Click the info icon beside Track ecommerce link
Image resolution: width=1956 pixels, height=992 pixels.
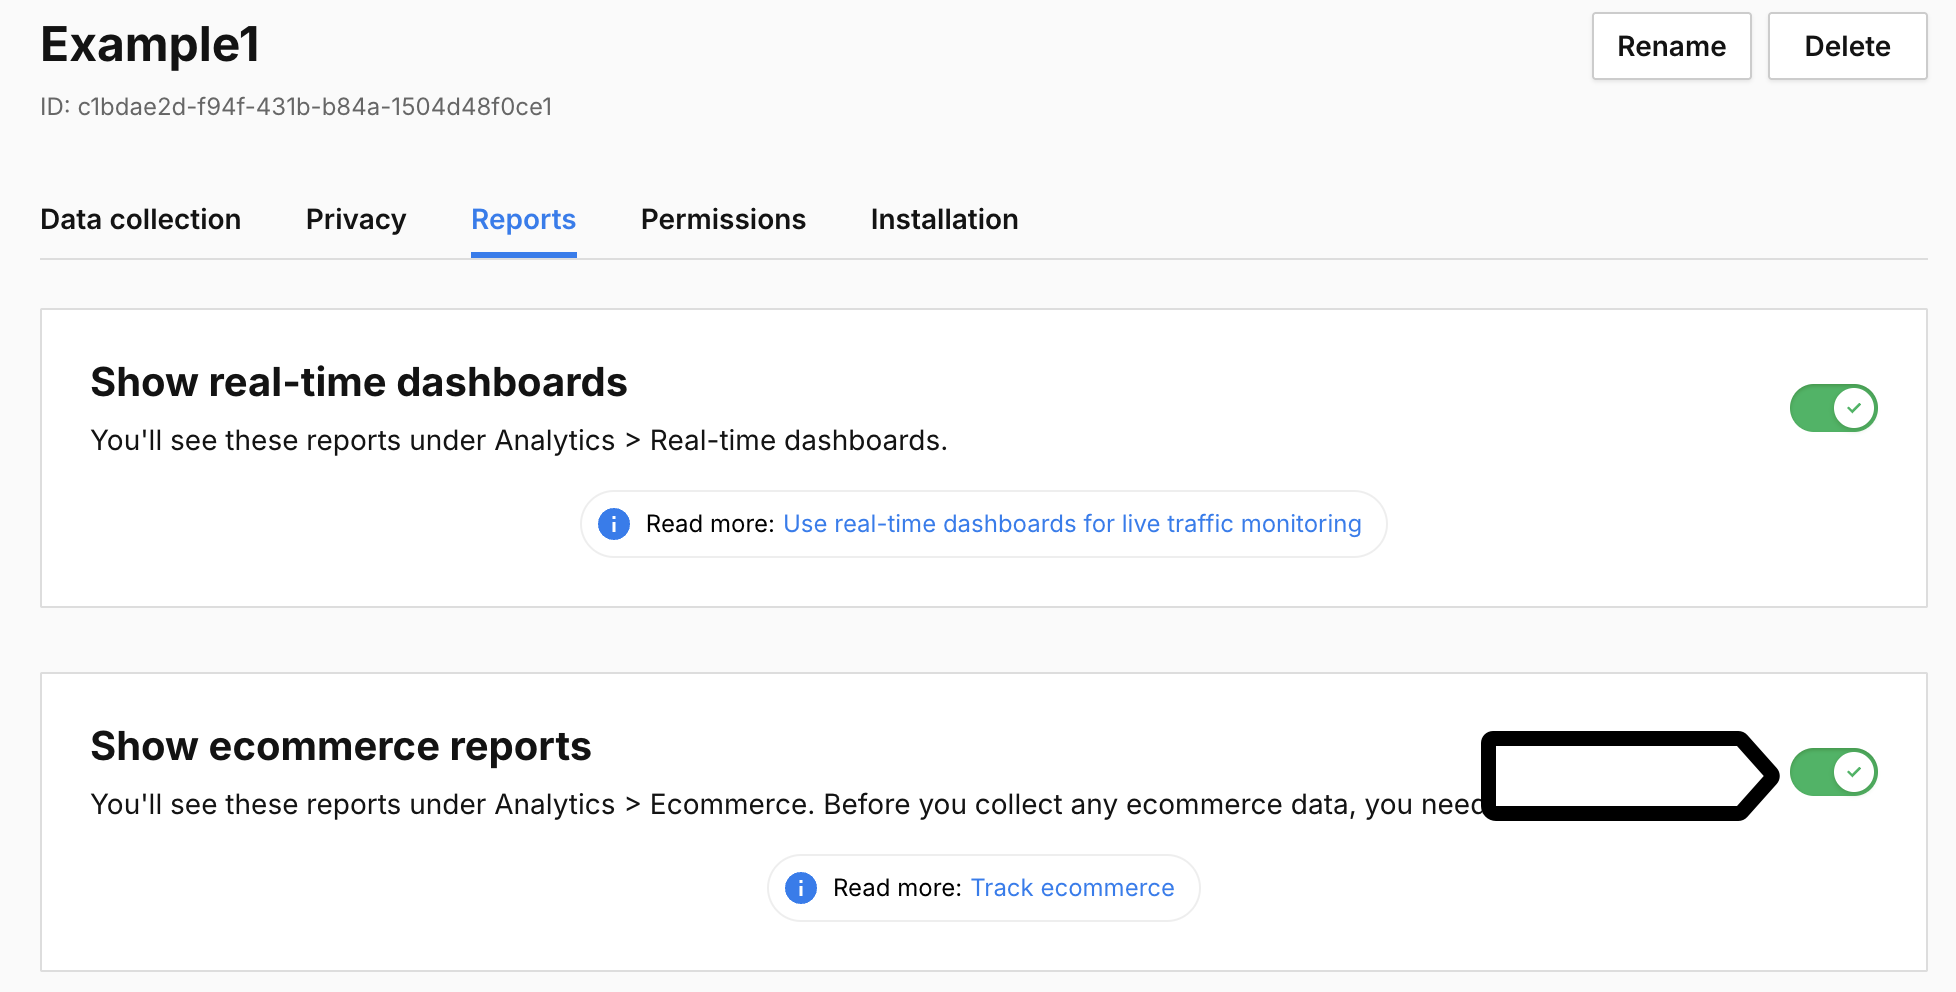[x=800, y=888]
